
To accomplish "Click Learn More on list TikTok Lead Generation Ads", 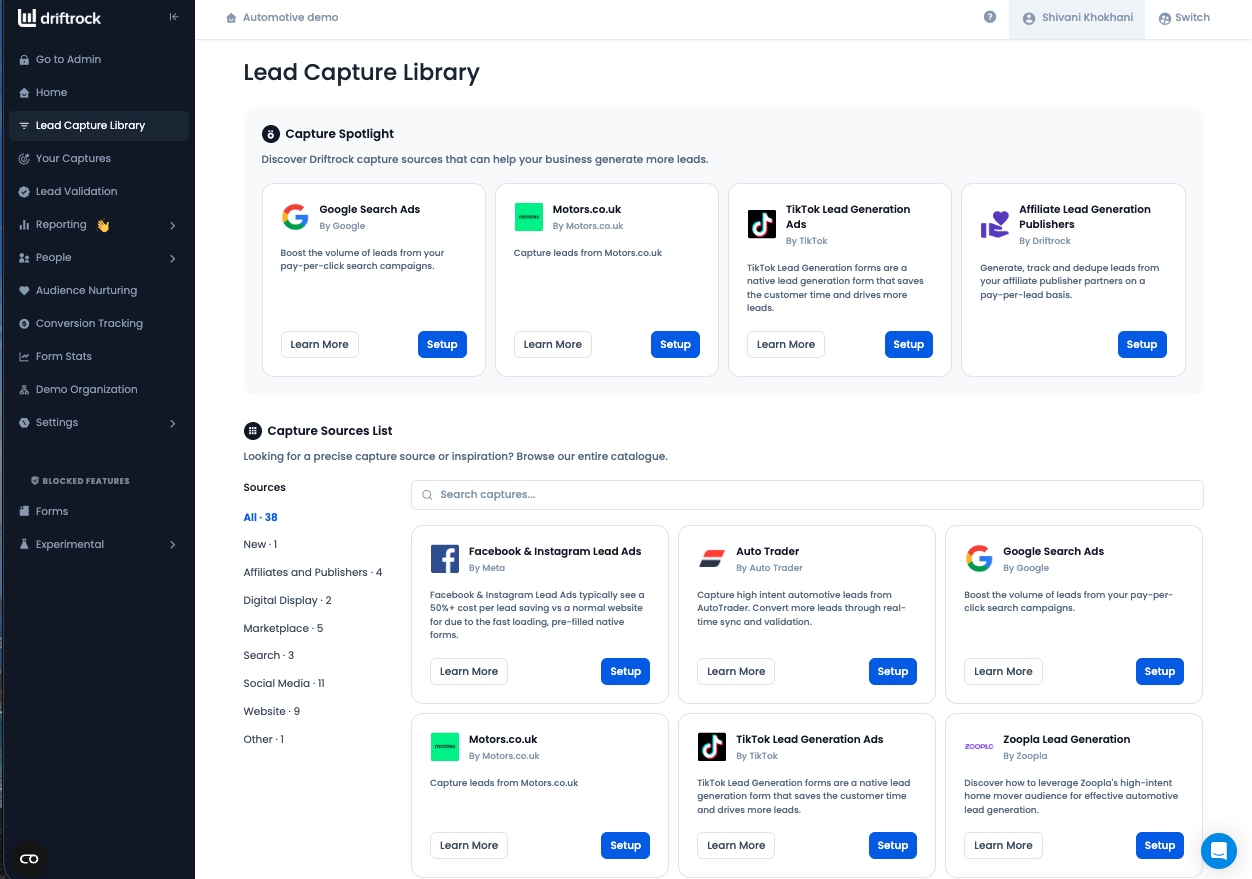I will coord(736,846).
